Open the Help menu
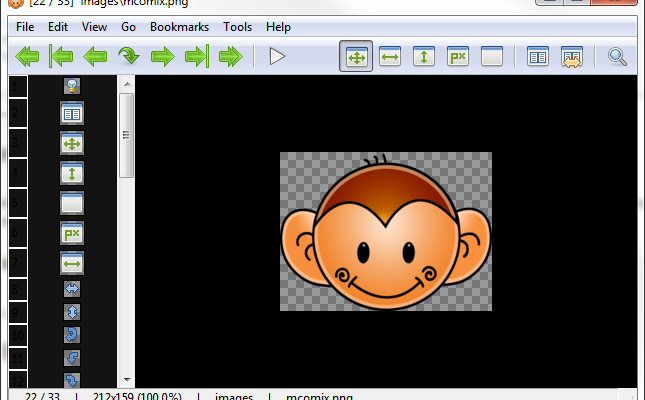Screen dimensions: 645x400 click(278, 27)
